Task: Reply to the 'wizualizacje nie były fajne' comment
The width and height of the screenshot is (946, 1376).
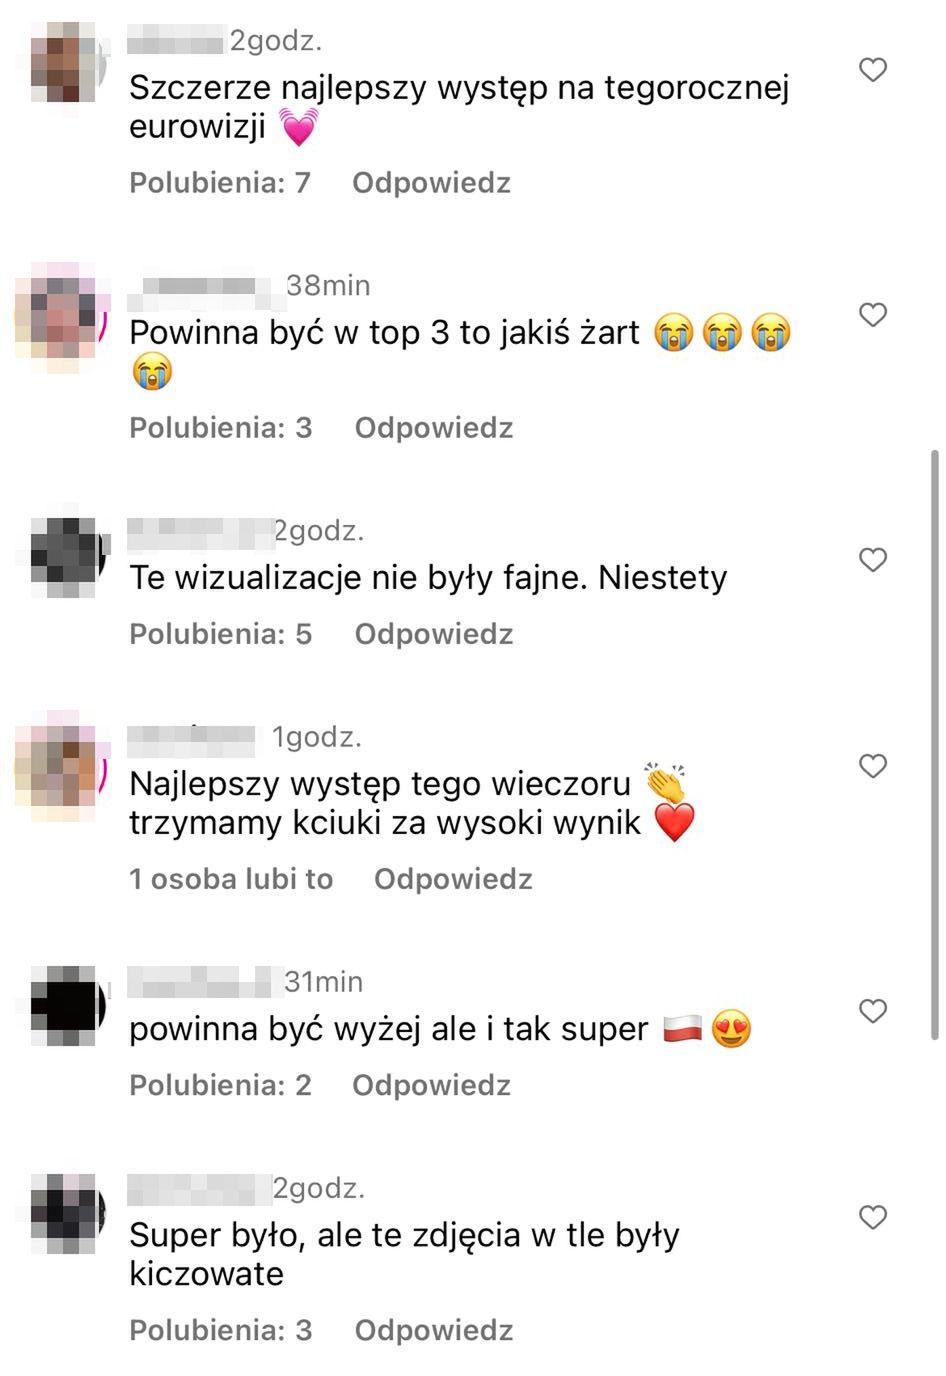Action: 434,634
